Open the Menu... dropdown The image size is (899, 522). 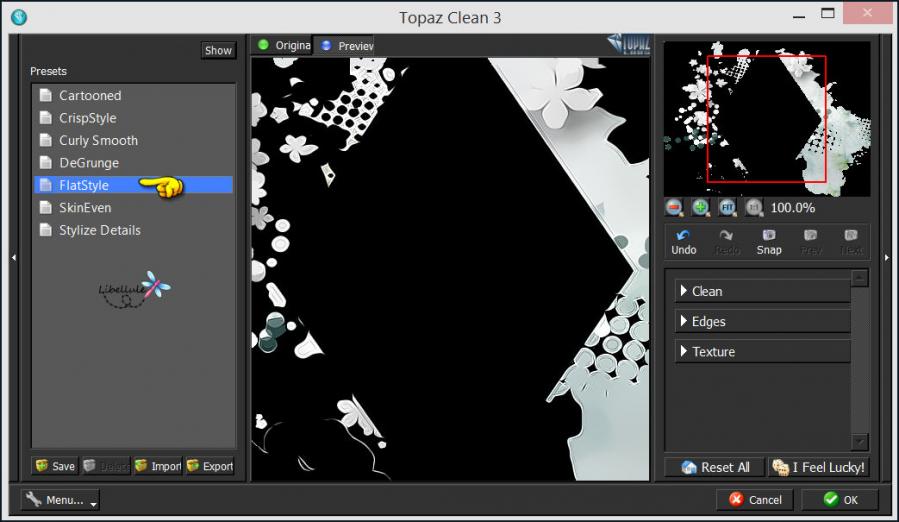point(60,500)
